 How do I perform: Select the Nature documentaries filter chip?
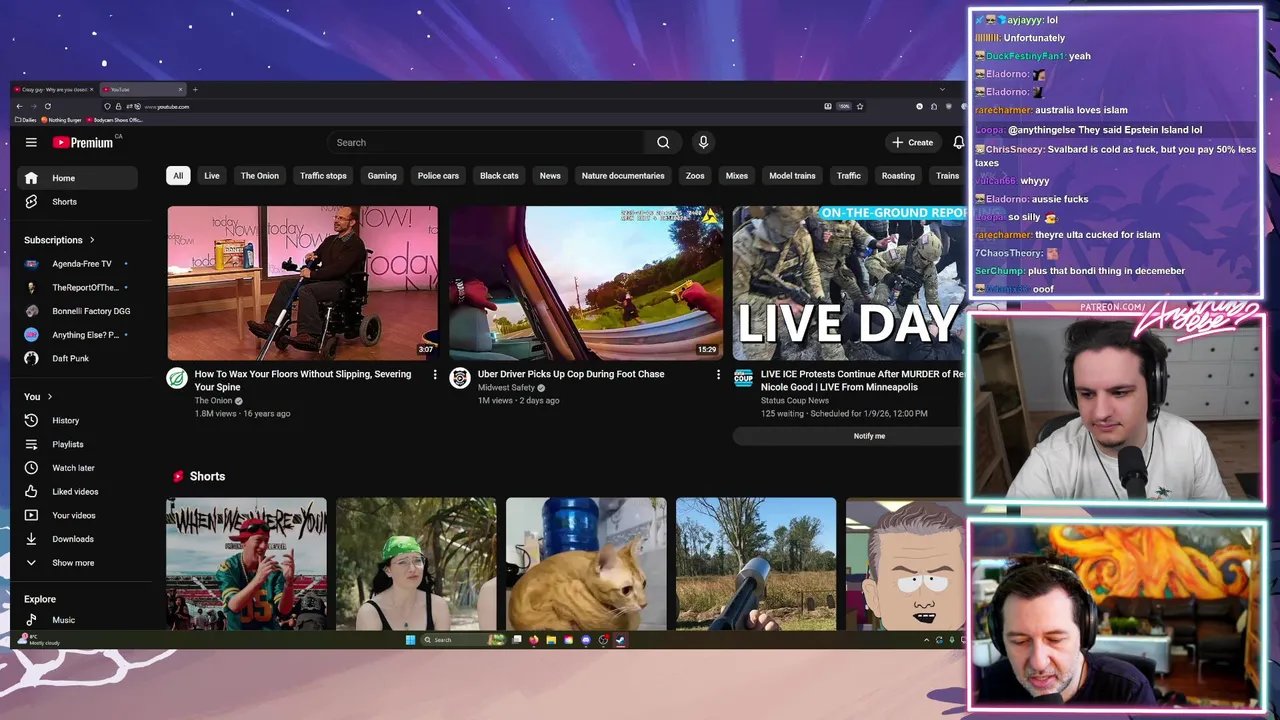623,176
